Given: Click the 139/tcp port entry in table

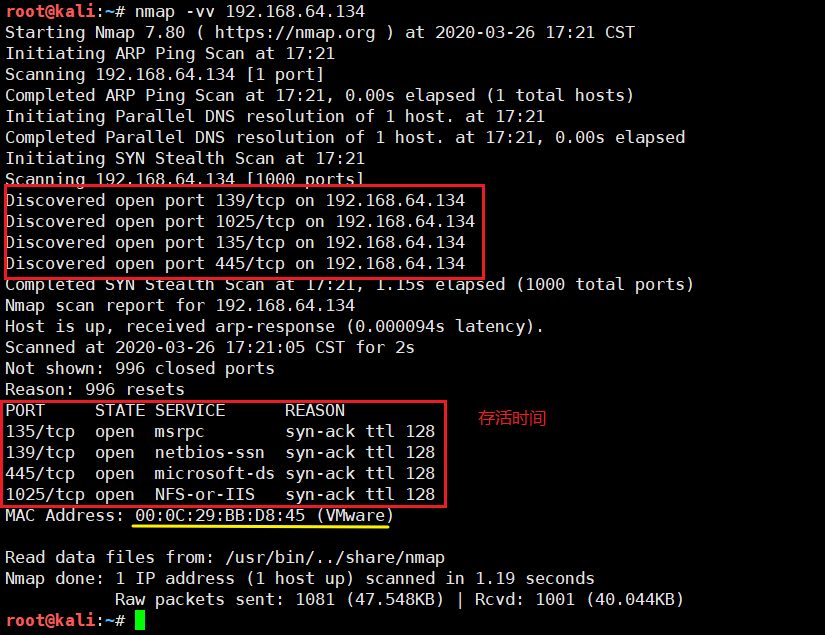Looking at the screenshot, I should 40,453.
